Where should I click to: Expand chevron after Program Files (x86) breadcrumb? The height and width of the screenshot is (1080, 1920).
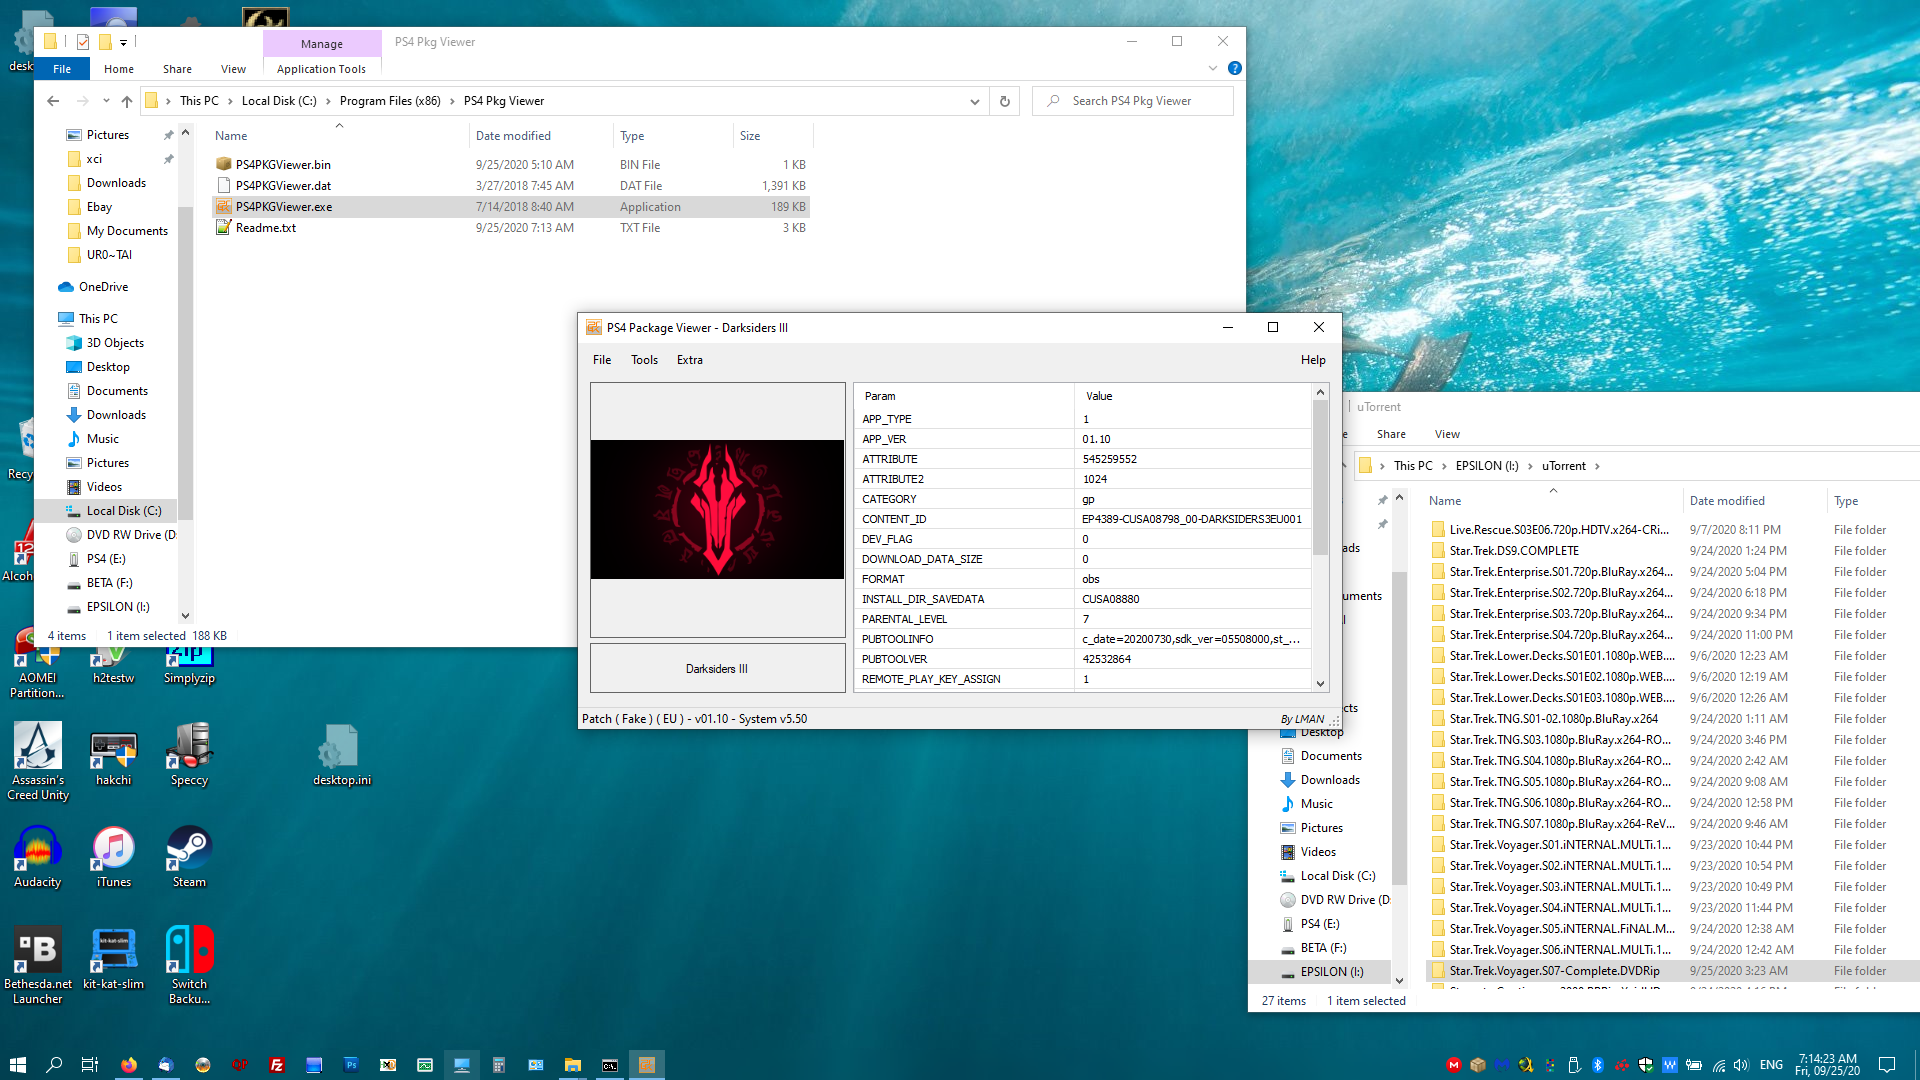(x=452, y=101)
